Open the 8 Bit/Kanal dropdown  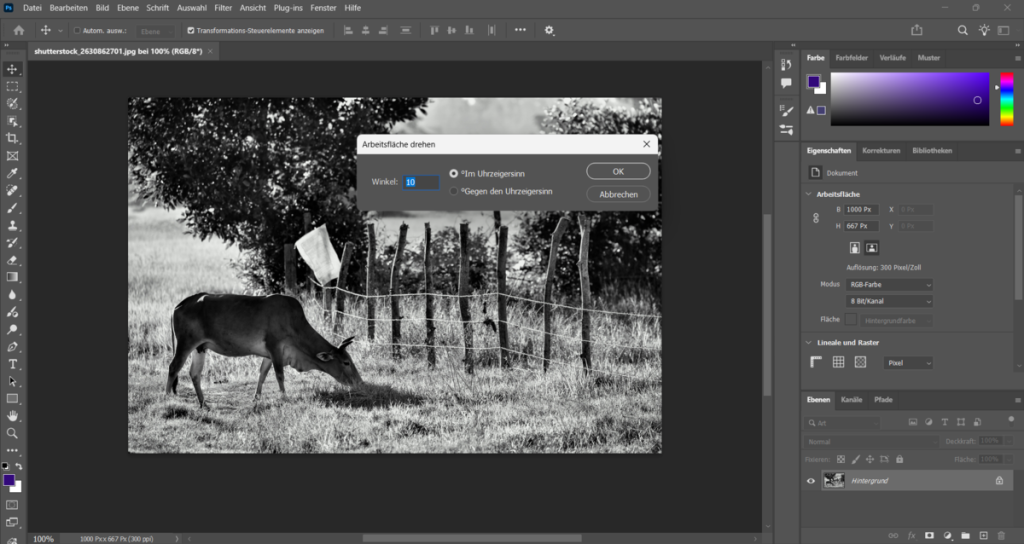click(889, 301)
